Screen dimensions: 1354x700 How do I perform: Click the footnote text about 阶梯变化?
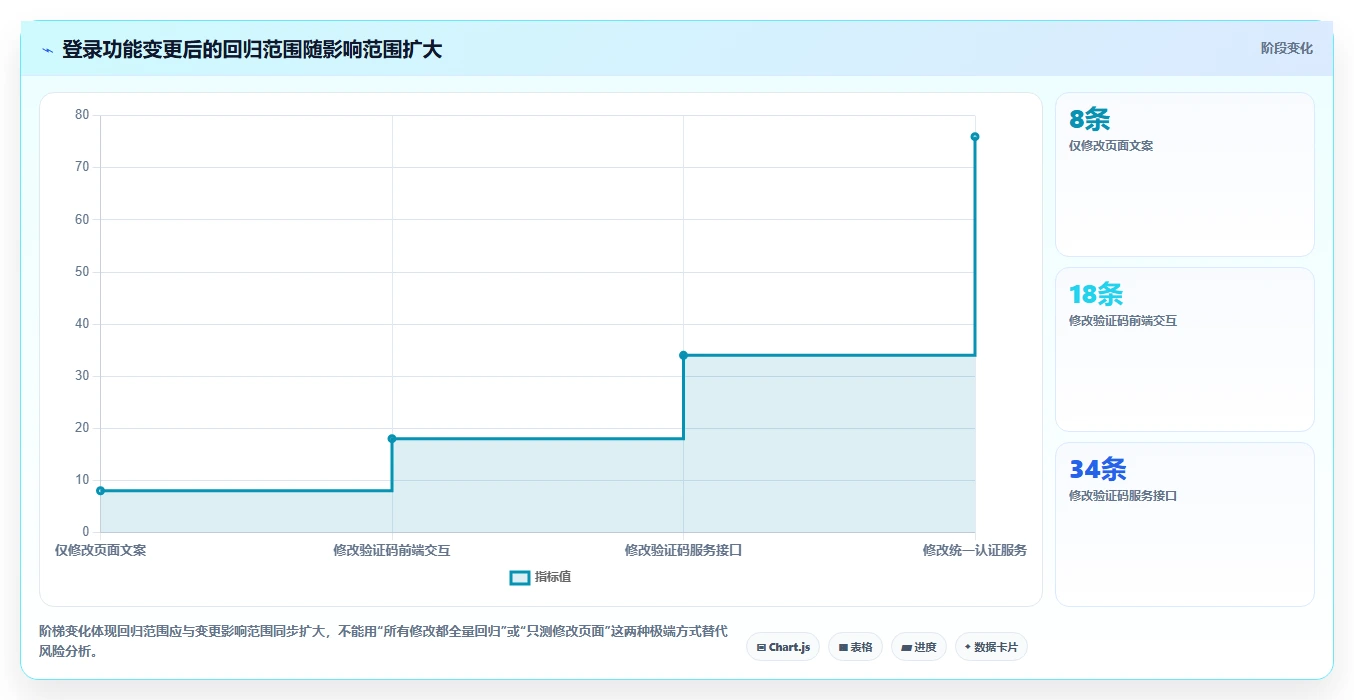click(x=384, y=641)
